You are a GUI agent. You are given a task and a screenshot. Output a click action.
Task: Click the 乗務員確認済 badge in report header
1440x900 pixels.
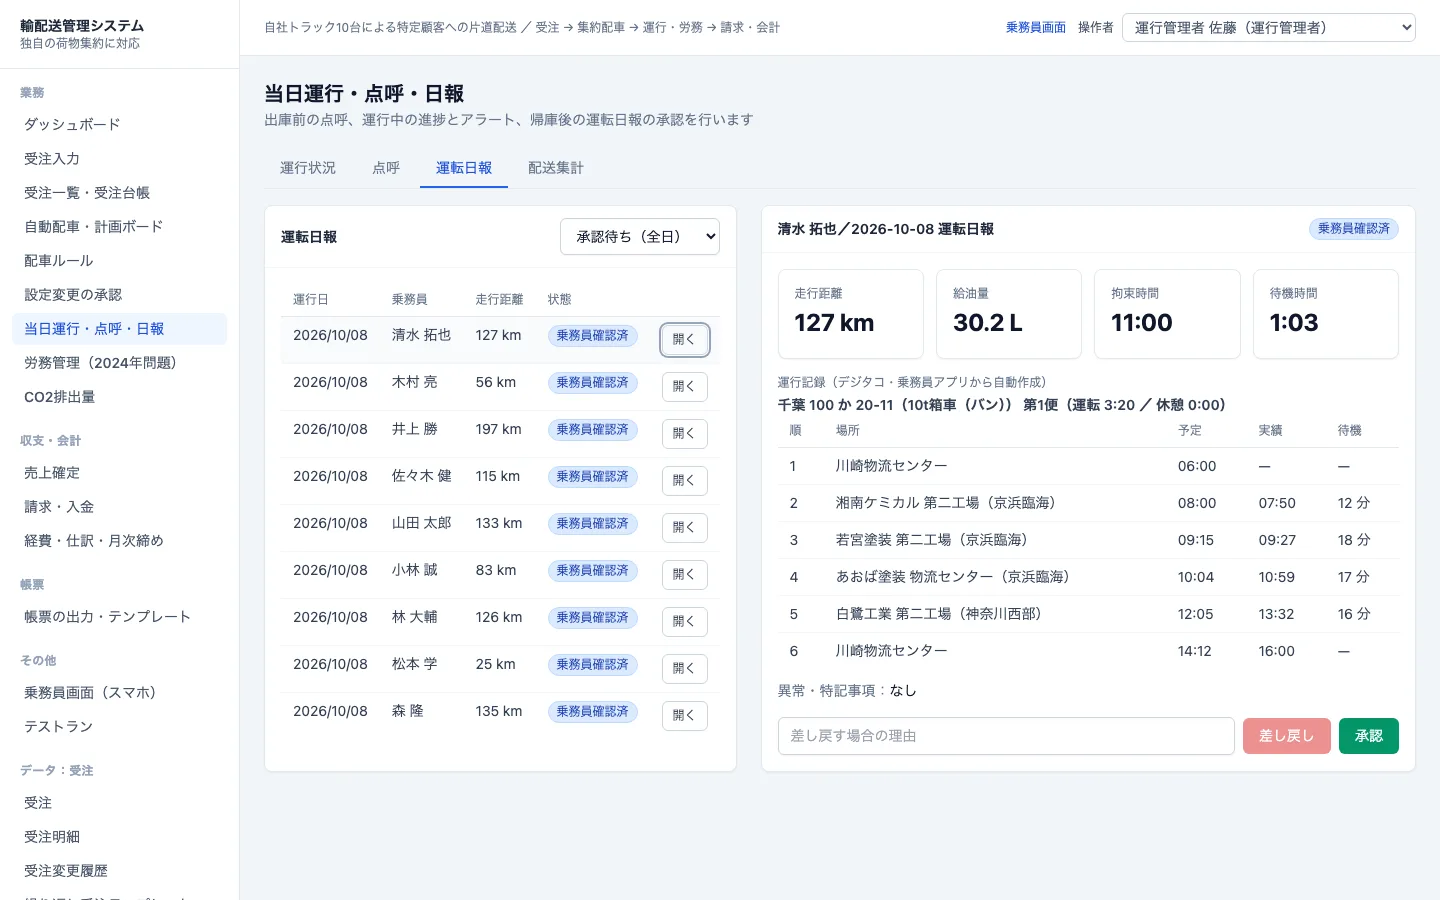coord(1354,229)
